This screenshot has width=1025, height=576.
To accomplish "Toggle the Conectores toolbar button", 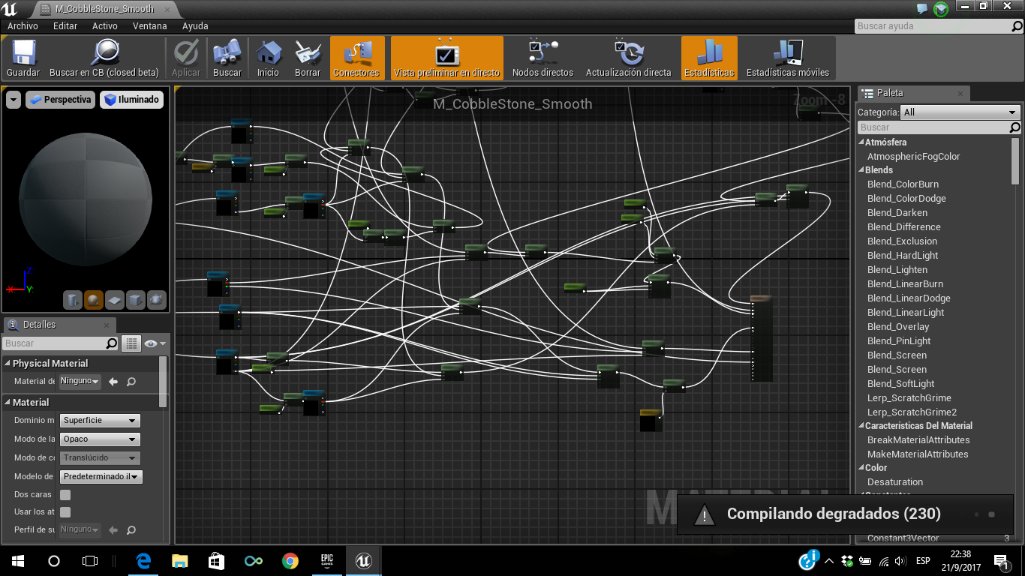I will click(356, 58).
